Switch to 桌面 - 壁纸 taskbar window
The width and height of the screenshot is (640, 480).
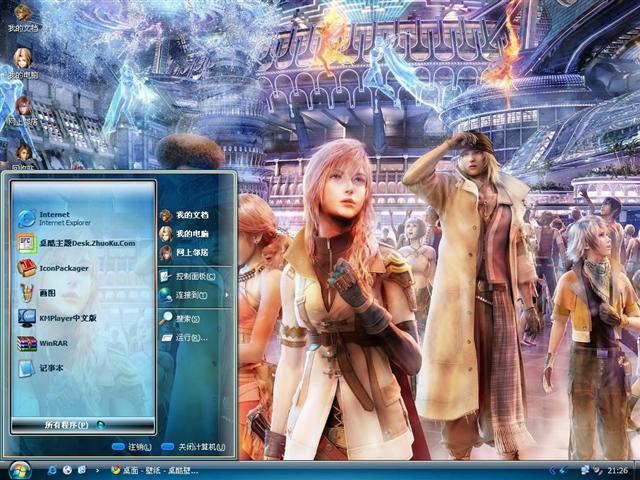155,471
